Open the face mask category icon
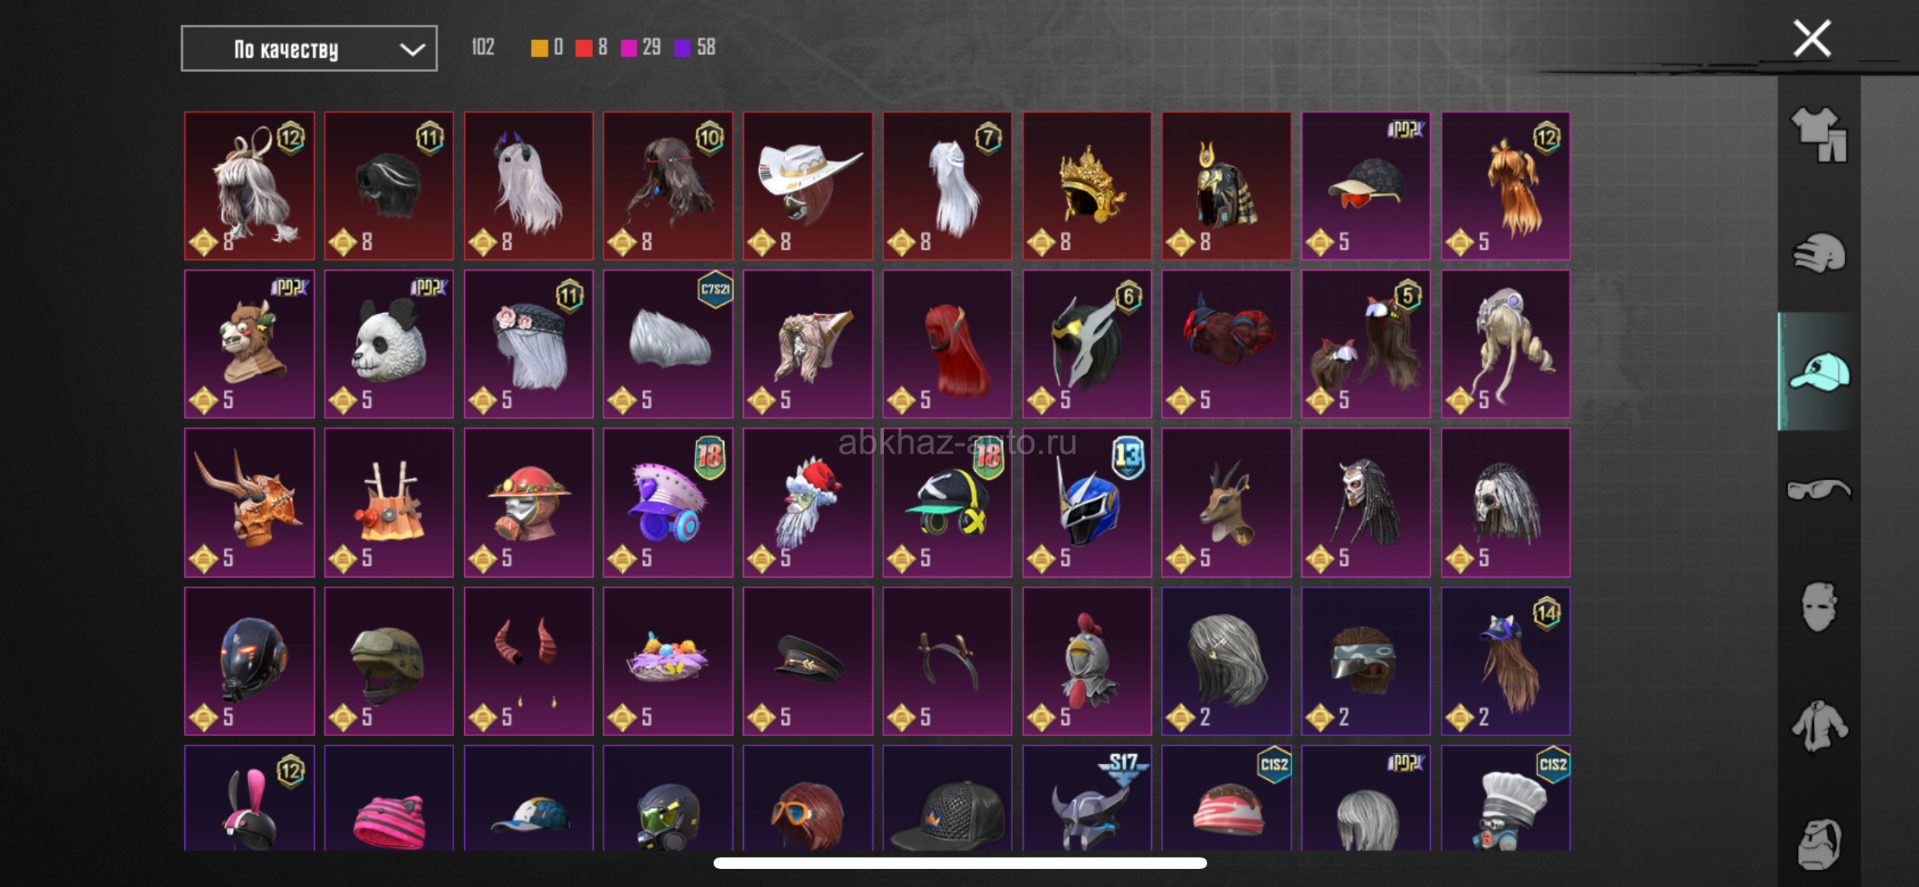The width and height of the screenshot is (1919, 887). 1819,607
